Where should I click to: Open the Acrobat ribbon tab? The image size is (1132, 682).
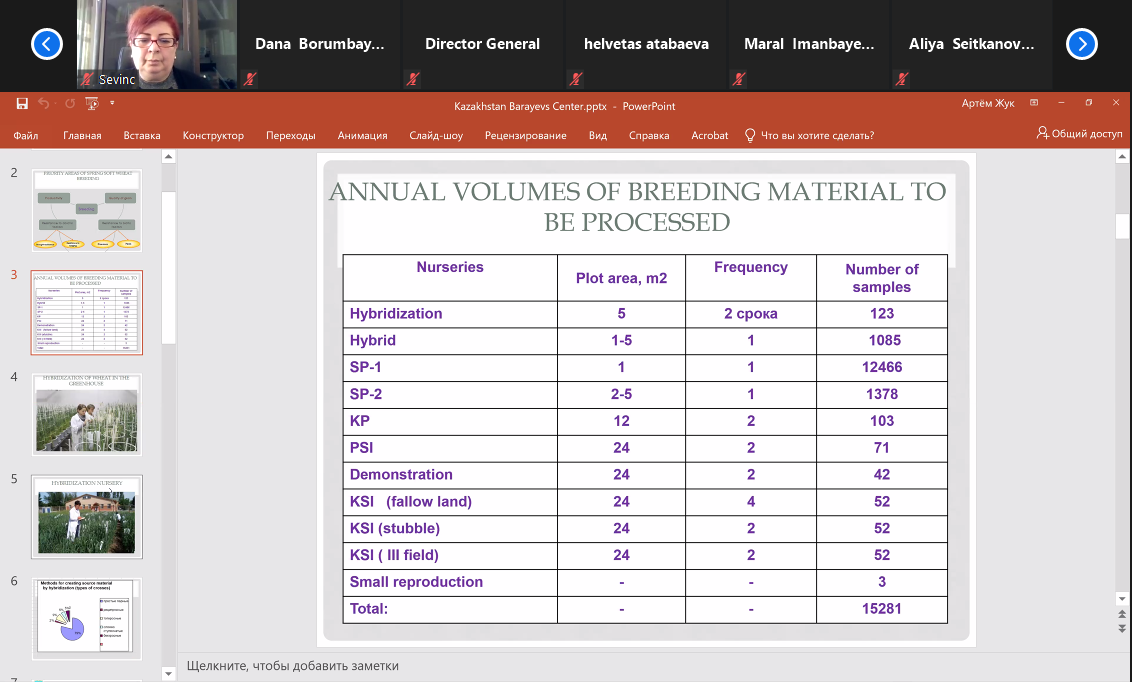click(710, 135)
